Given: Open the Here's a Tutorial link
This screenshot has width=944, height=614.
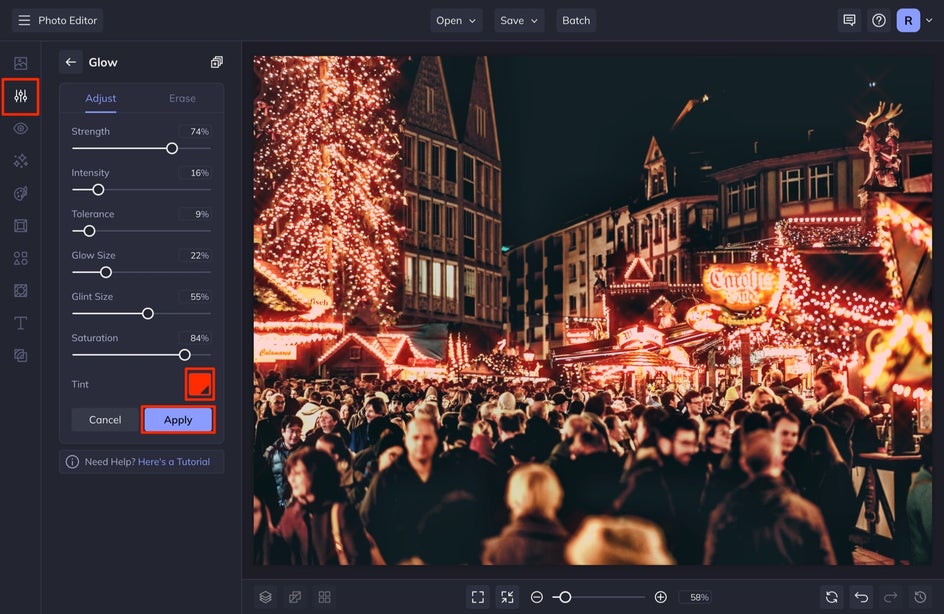Looking at the screenshot, I should click(x=174, y=462).
